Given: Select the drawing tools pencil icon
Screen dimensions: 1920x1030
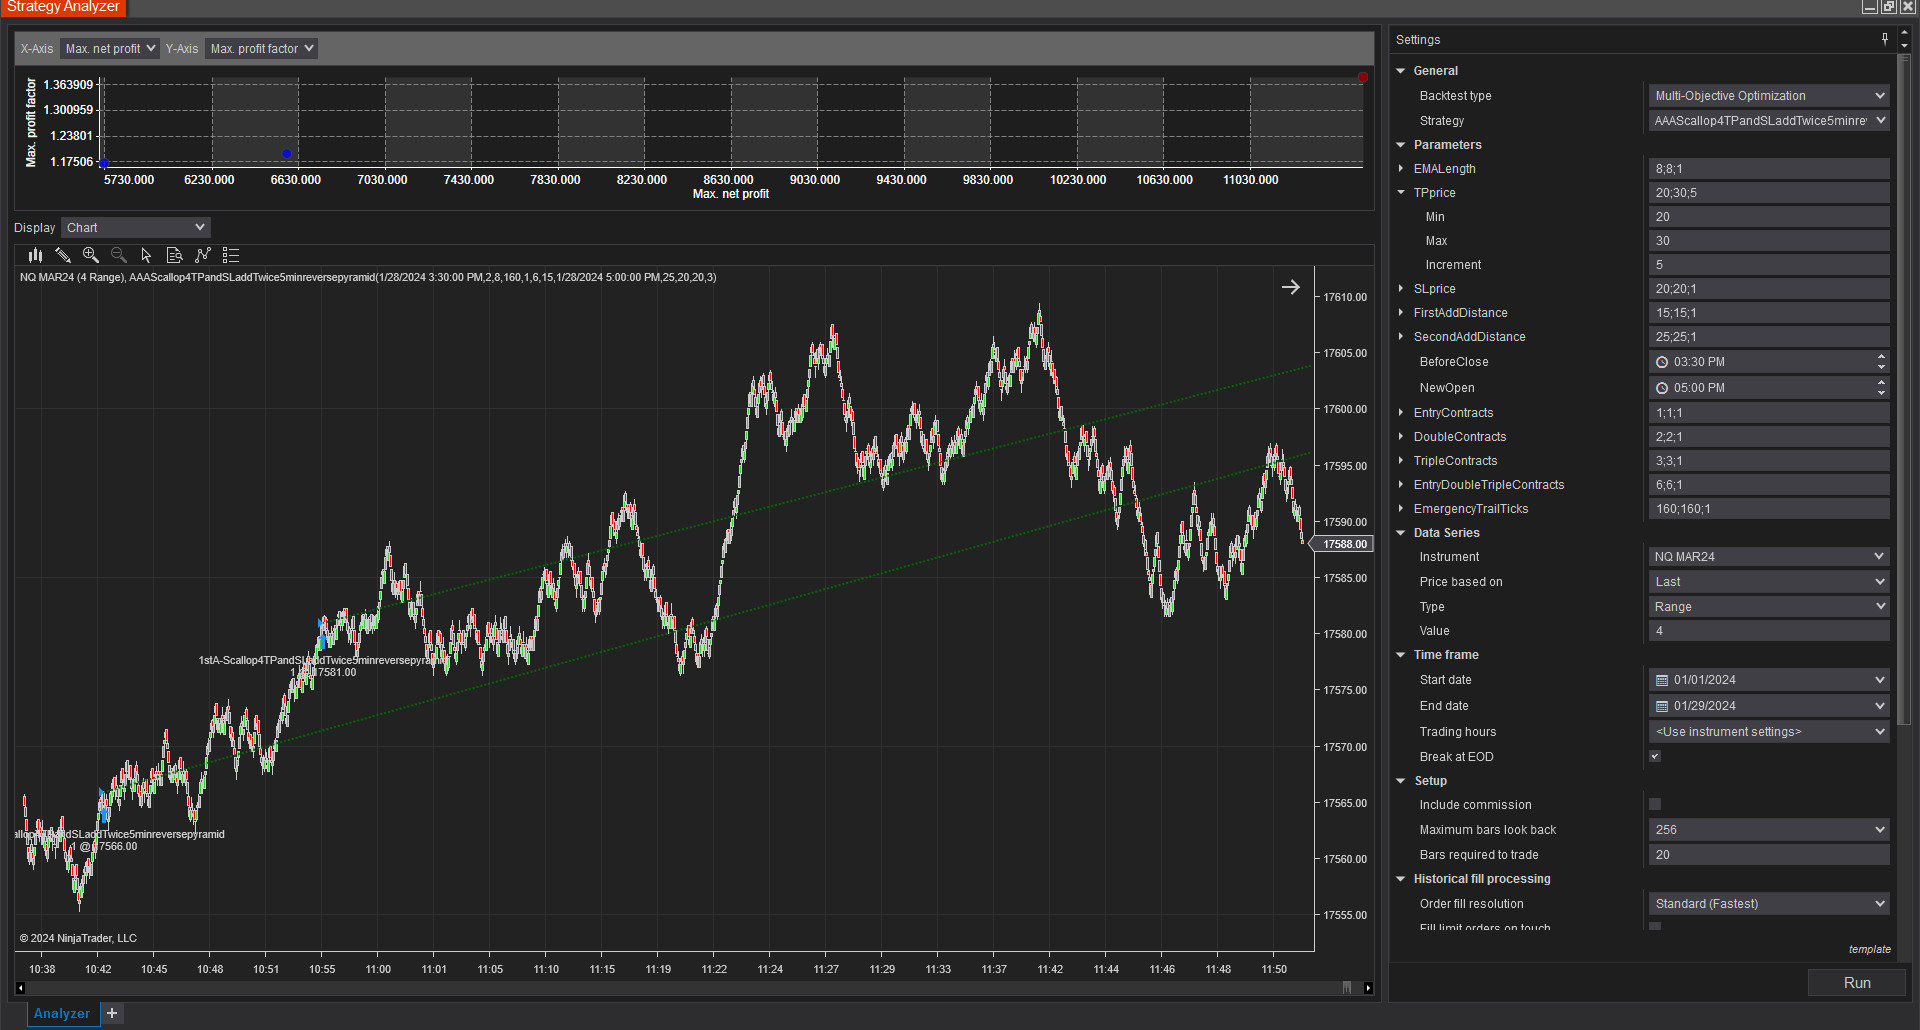Looking at the screenshot, I should tap(63, 255).
